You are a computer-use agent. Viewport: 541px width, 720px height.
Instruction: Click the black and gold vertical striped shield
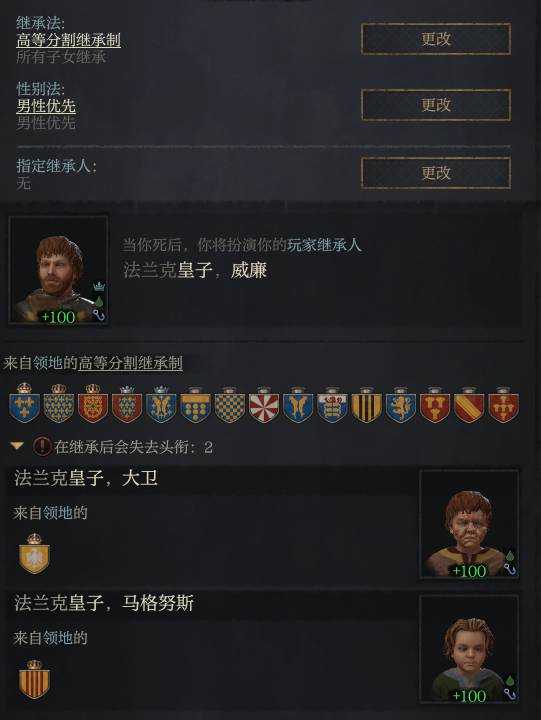click(x=366, y=404)
